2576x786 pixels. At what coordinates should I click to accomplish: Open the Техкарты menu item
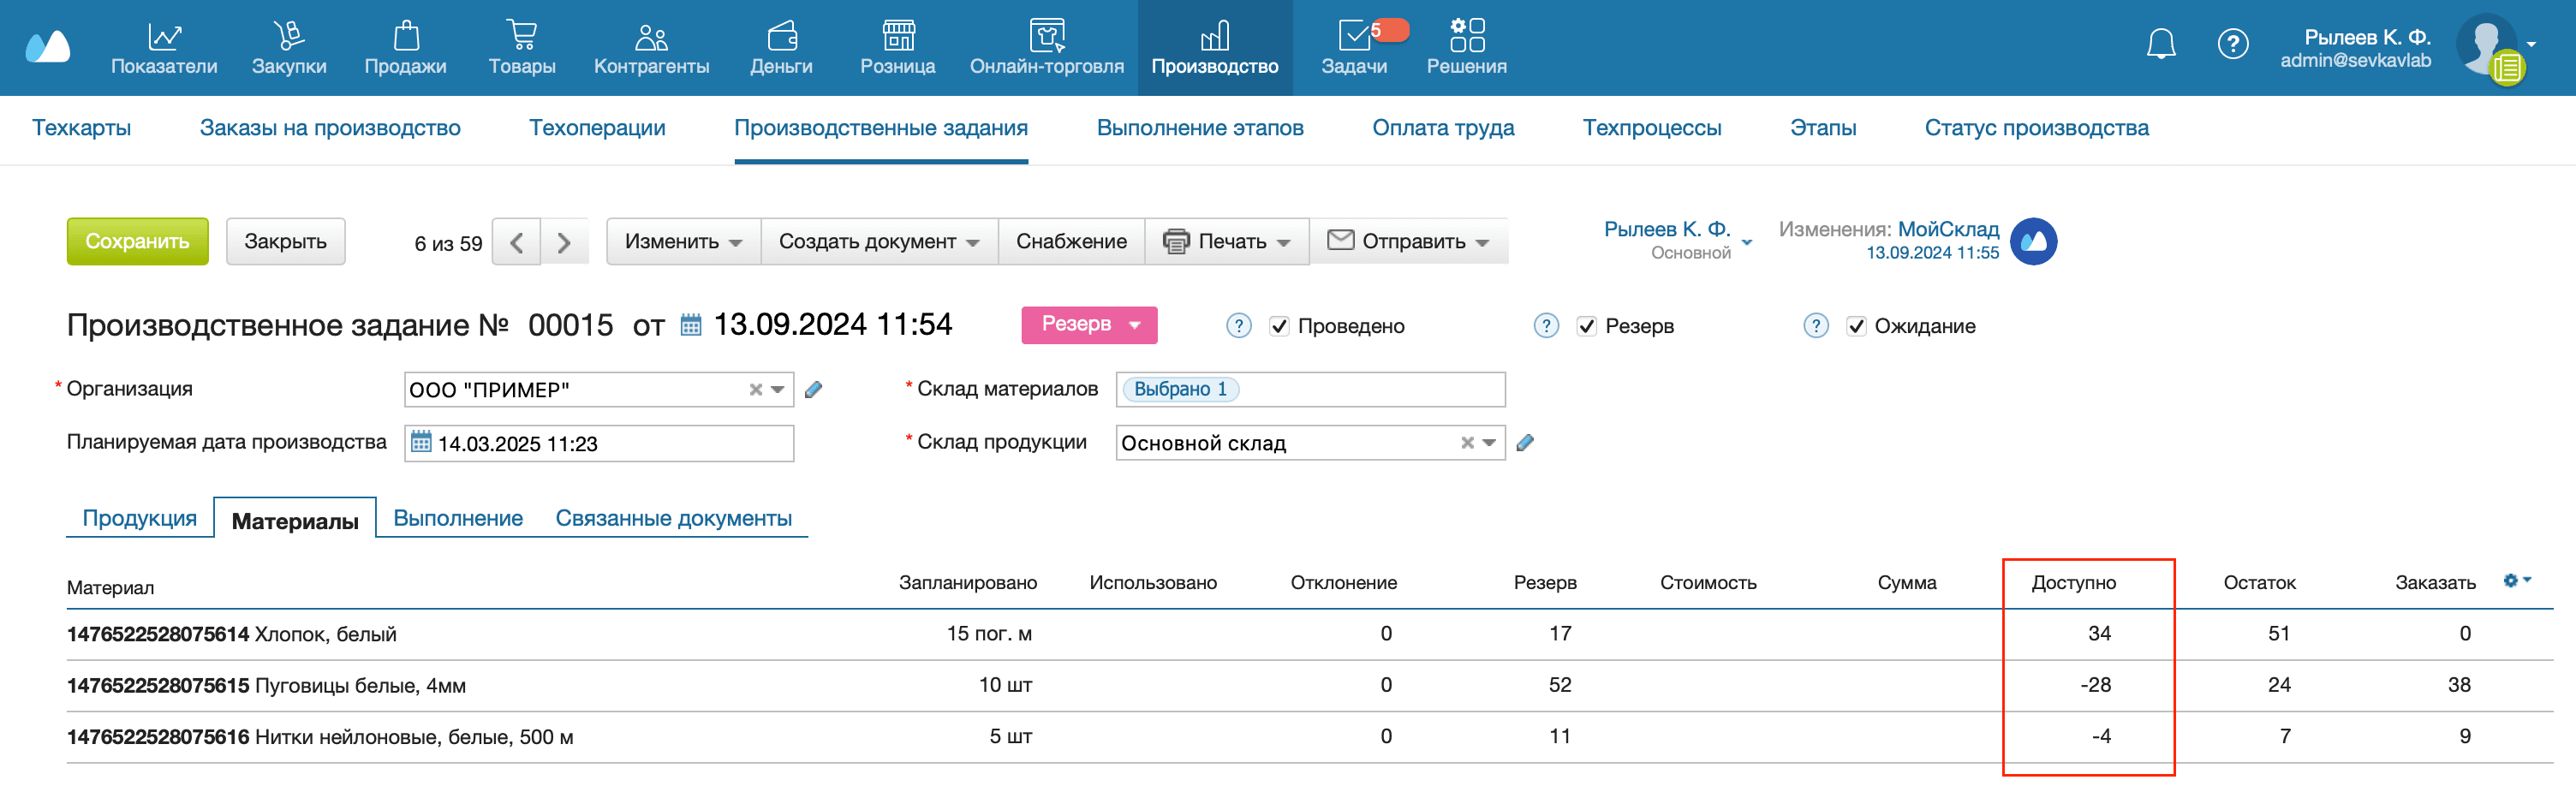[x=82, y=128]
